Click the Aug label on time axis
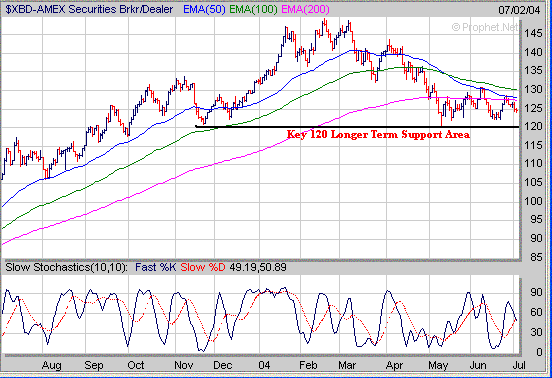Screen dimensions: 552x378 pyautogui.click(x=51, y=365)
